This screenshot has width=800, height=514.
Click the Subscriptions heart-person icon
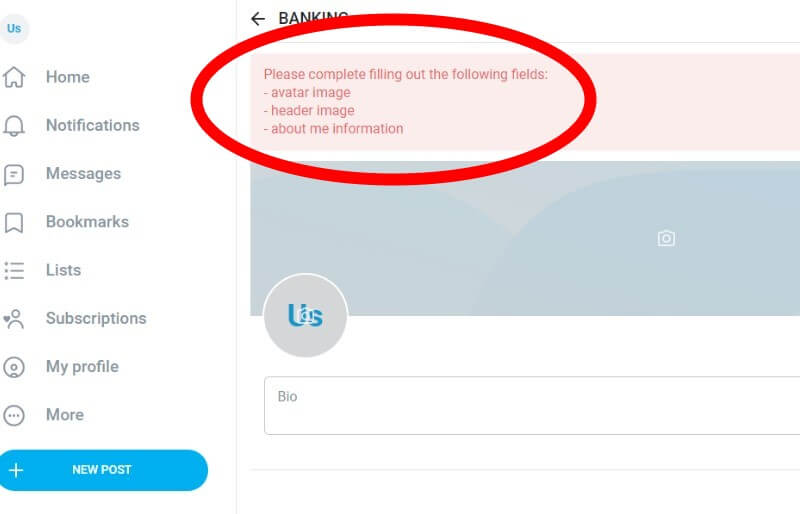[14, 319]
